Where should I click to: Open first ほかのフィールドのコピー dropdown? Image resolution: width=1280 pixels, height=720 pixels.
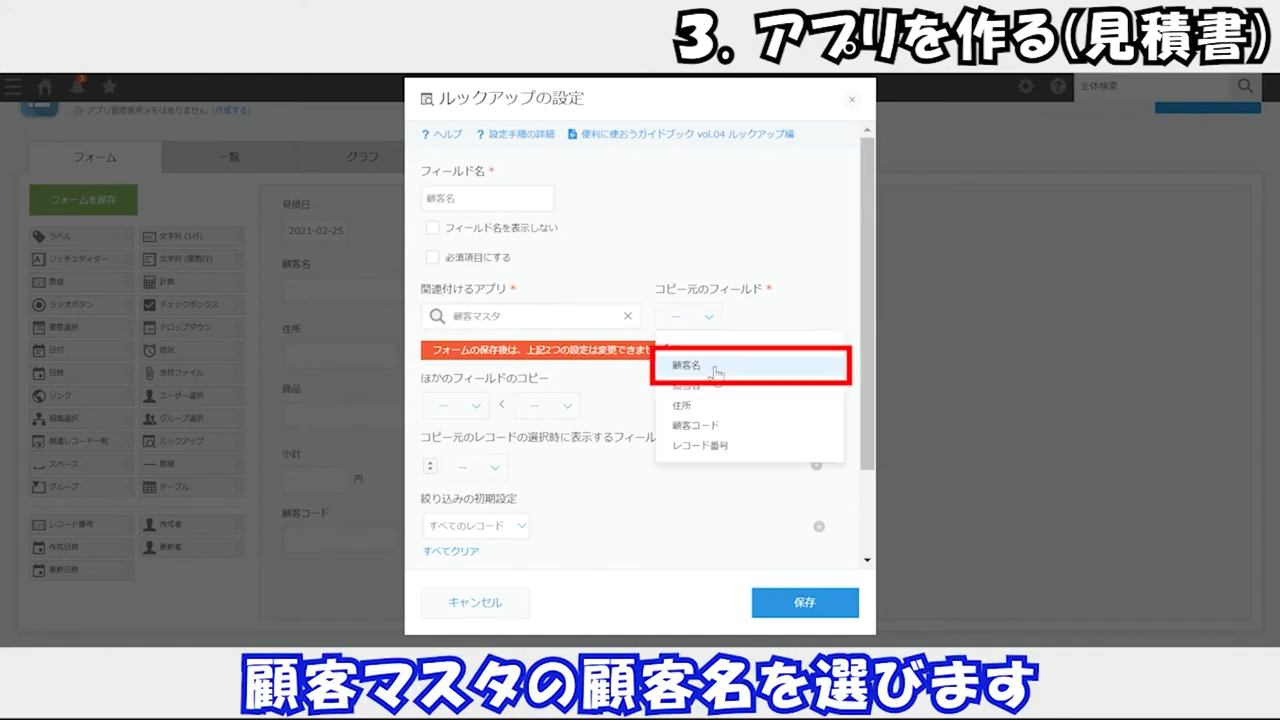(x=456, y=406)
